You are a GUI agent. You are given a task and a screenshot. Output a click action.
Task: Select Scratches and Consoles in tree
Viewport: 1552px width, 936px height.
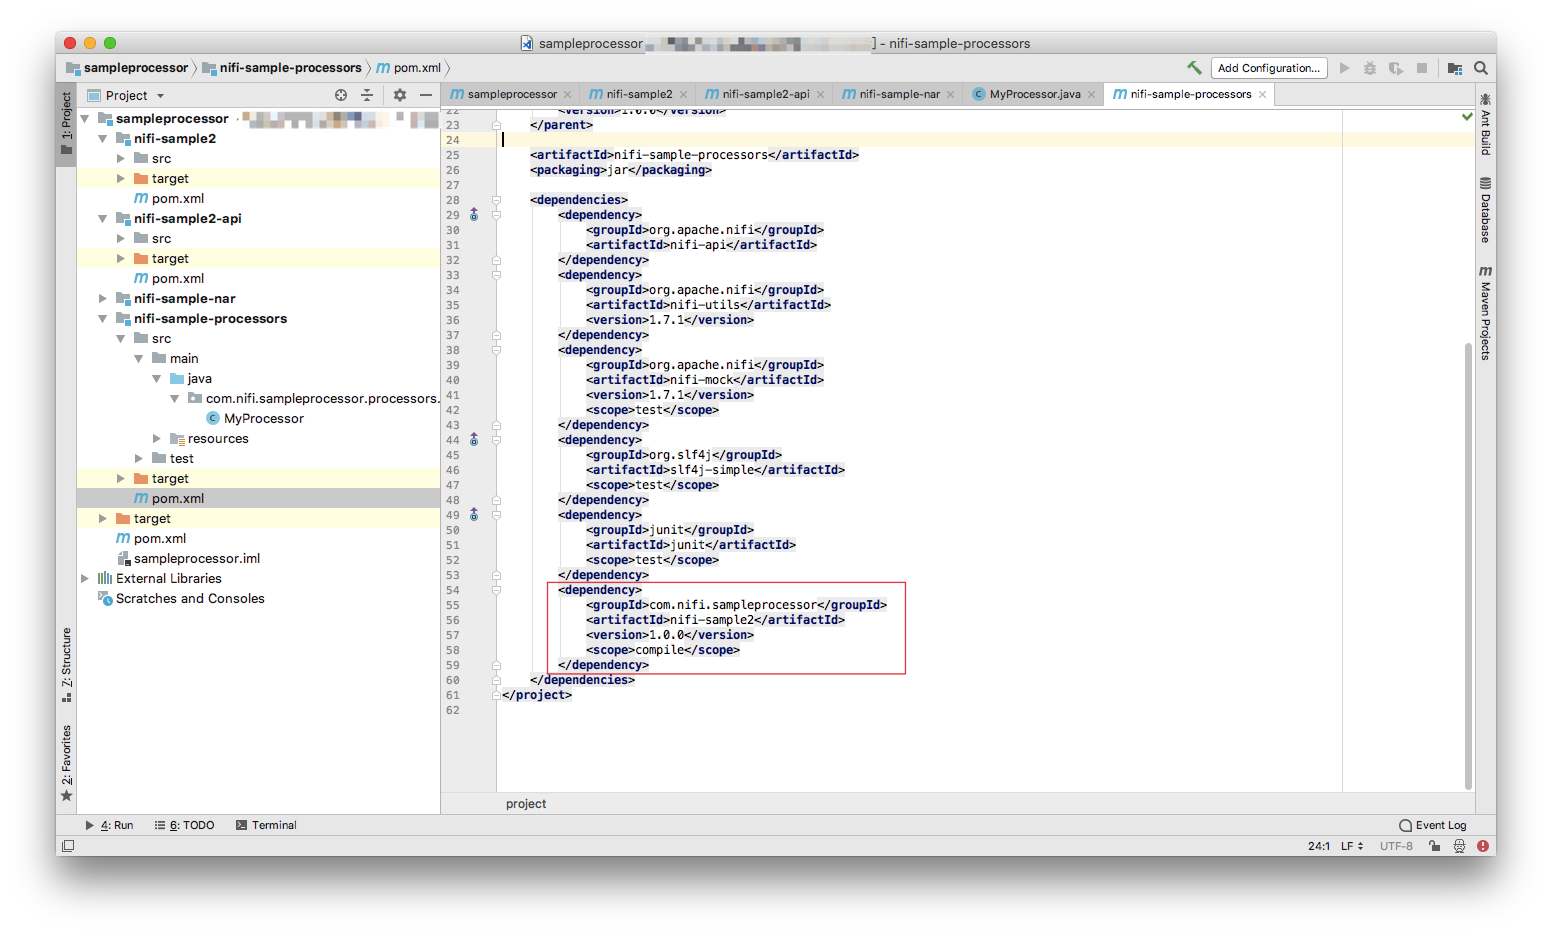click(x=181, y=599)
